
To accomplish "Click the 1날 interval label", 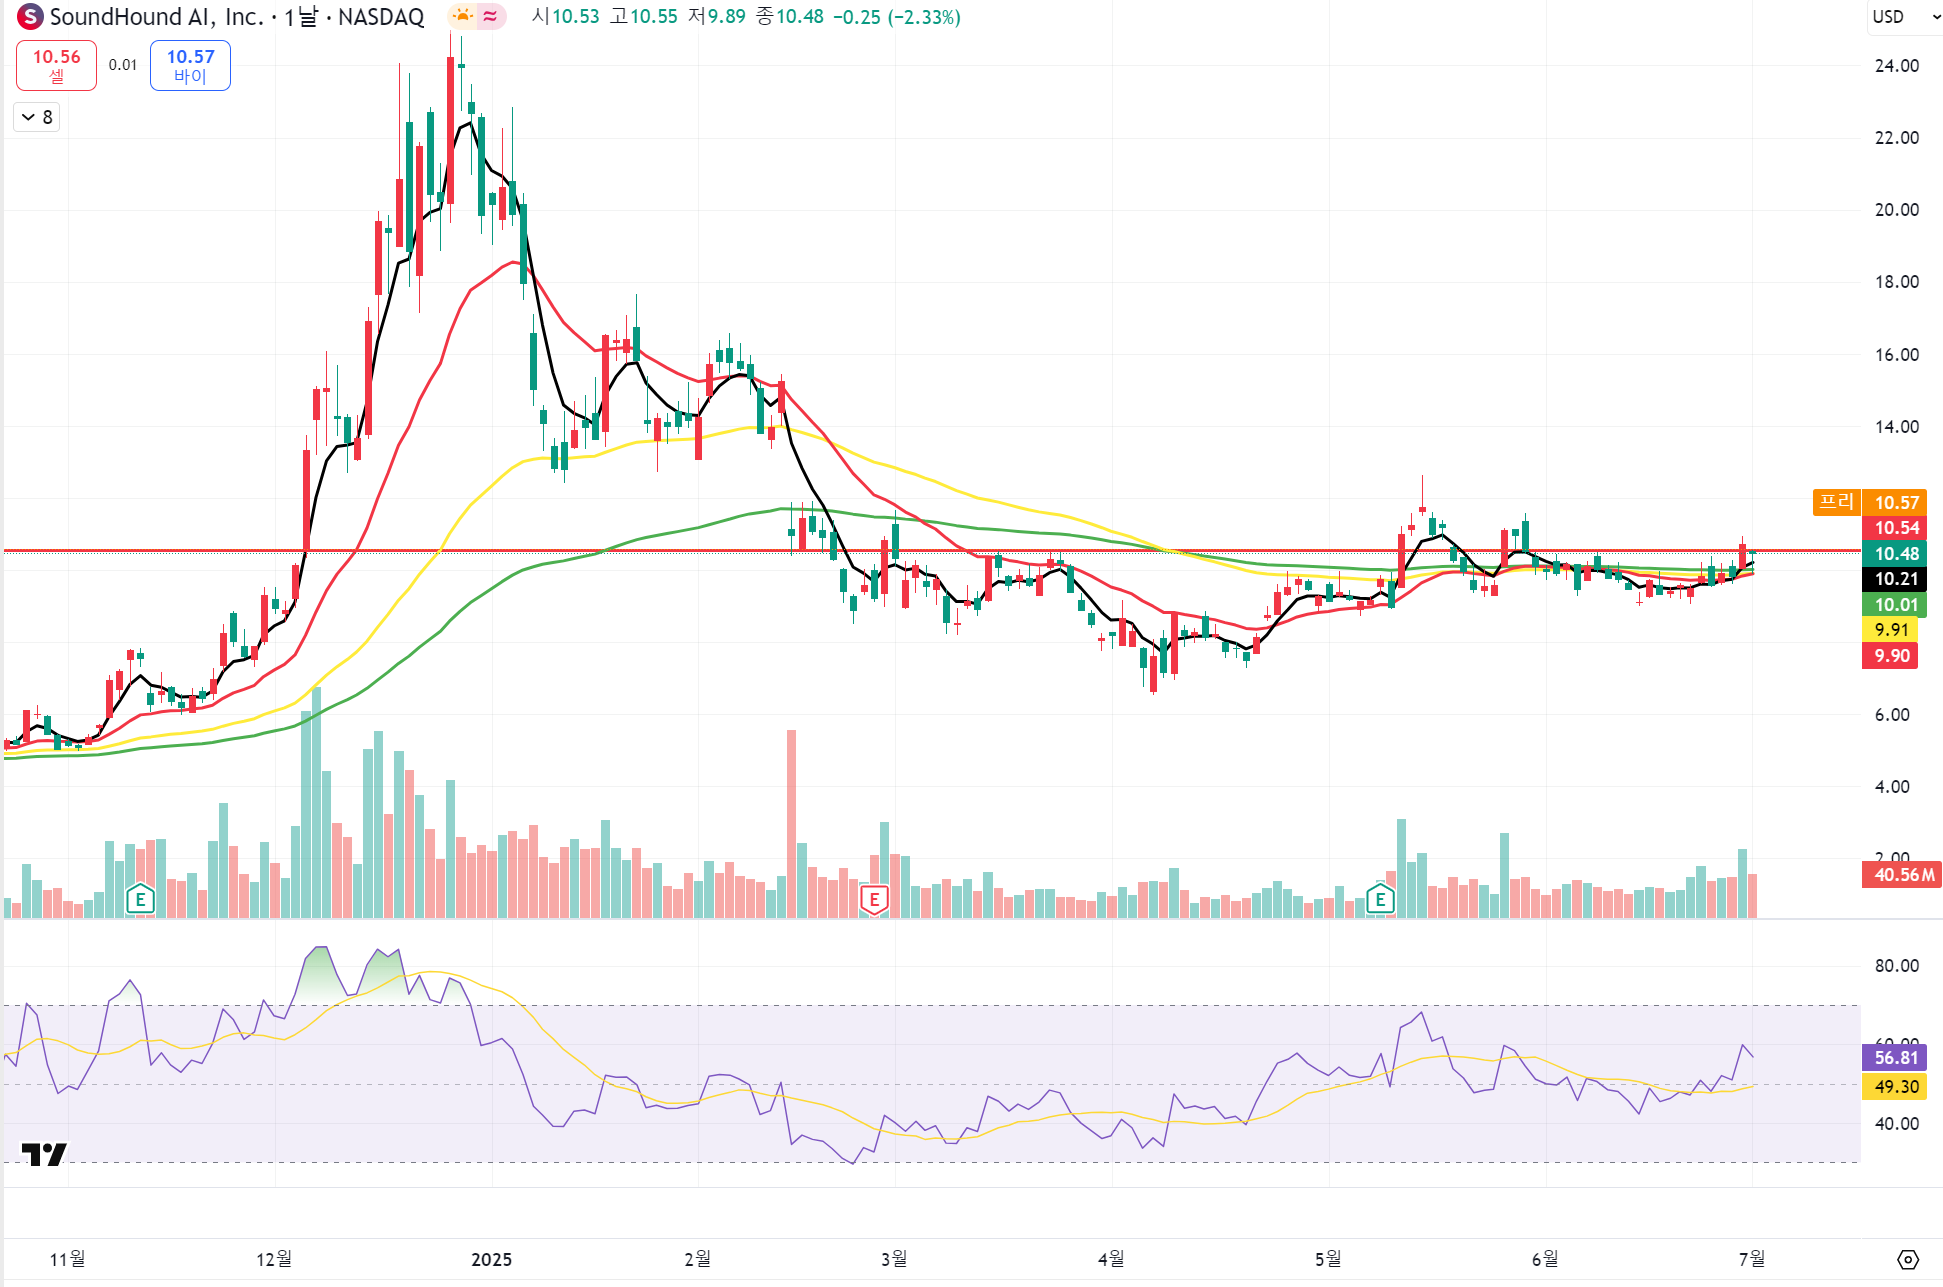I will click(x=301, y=16).
